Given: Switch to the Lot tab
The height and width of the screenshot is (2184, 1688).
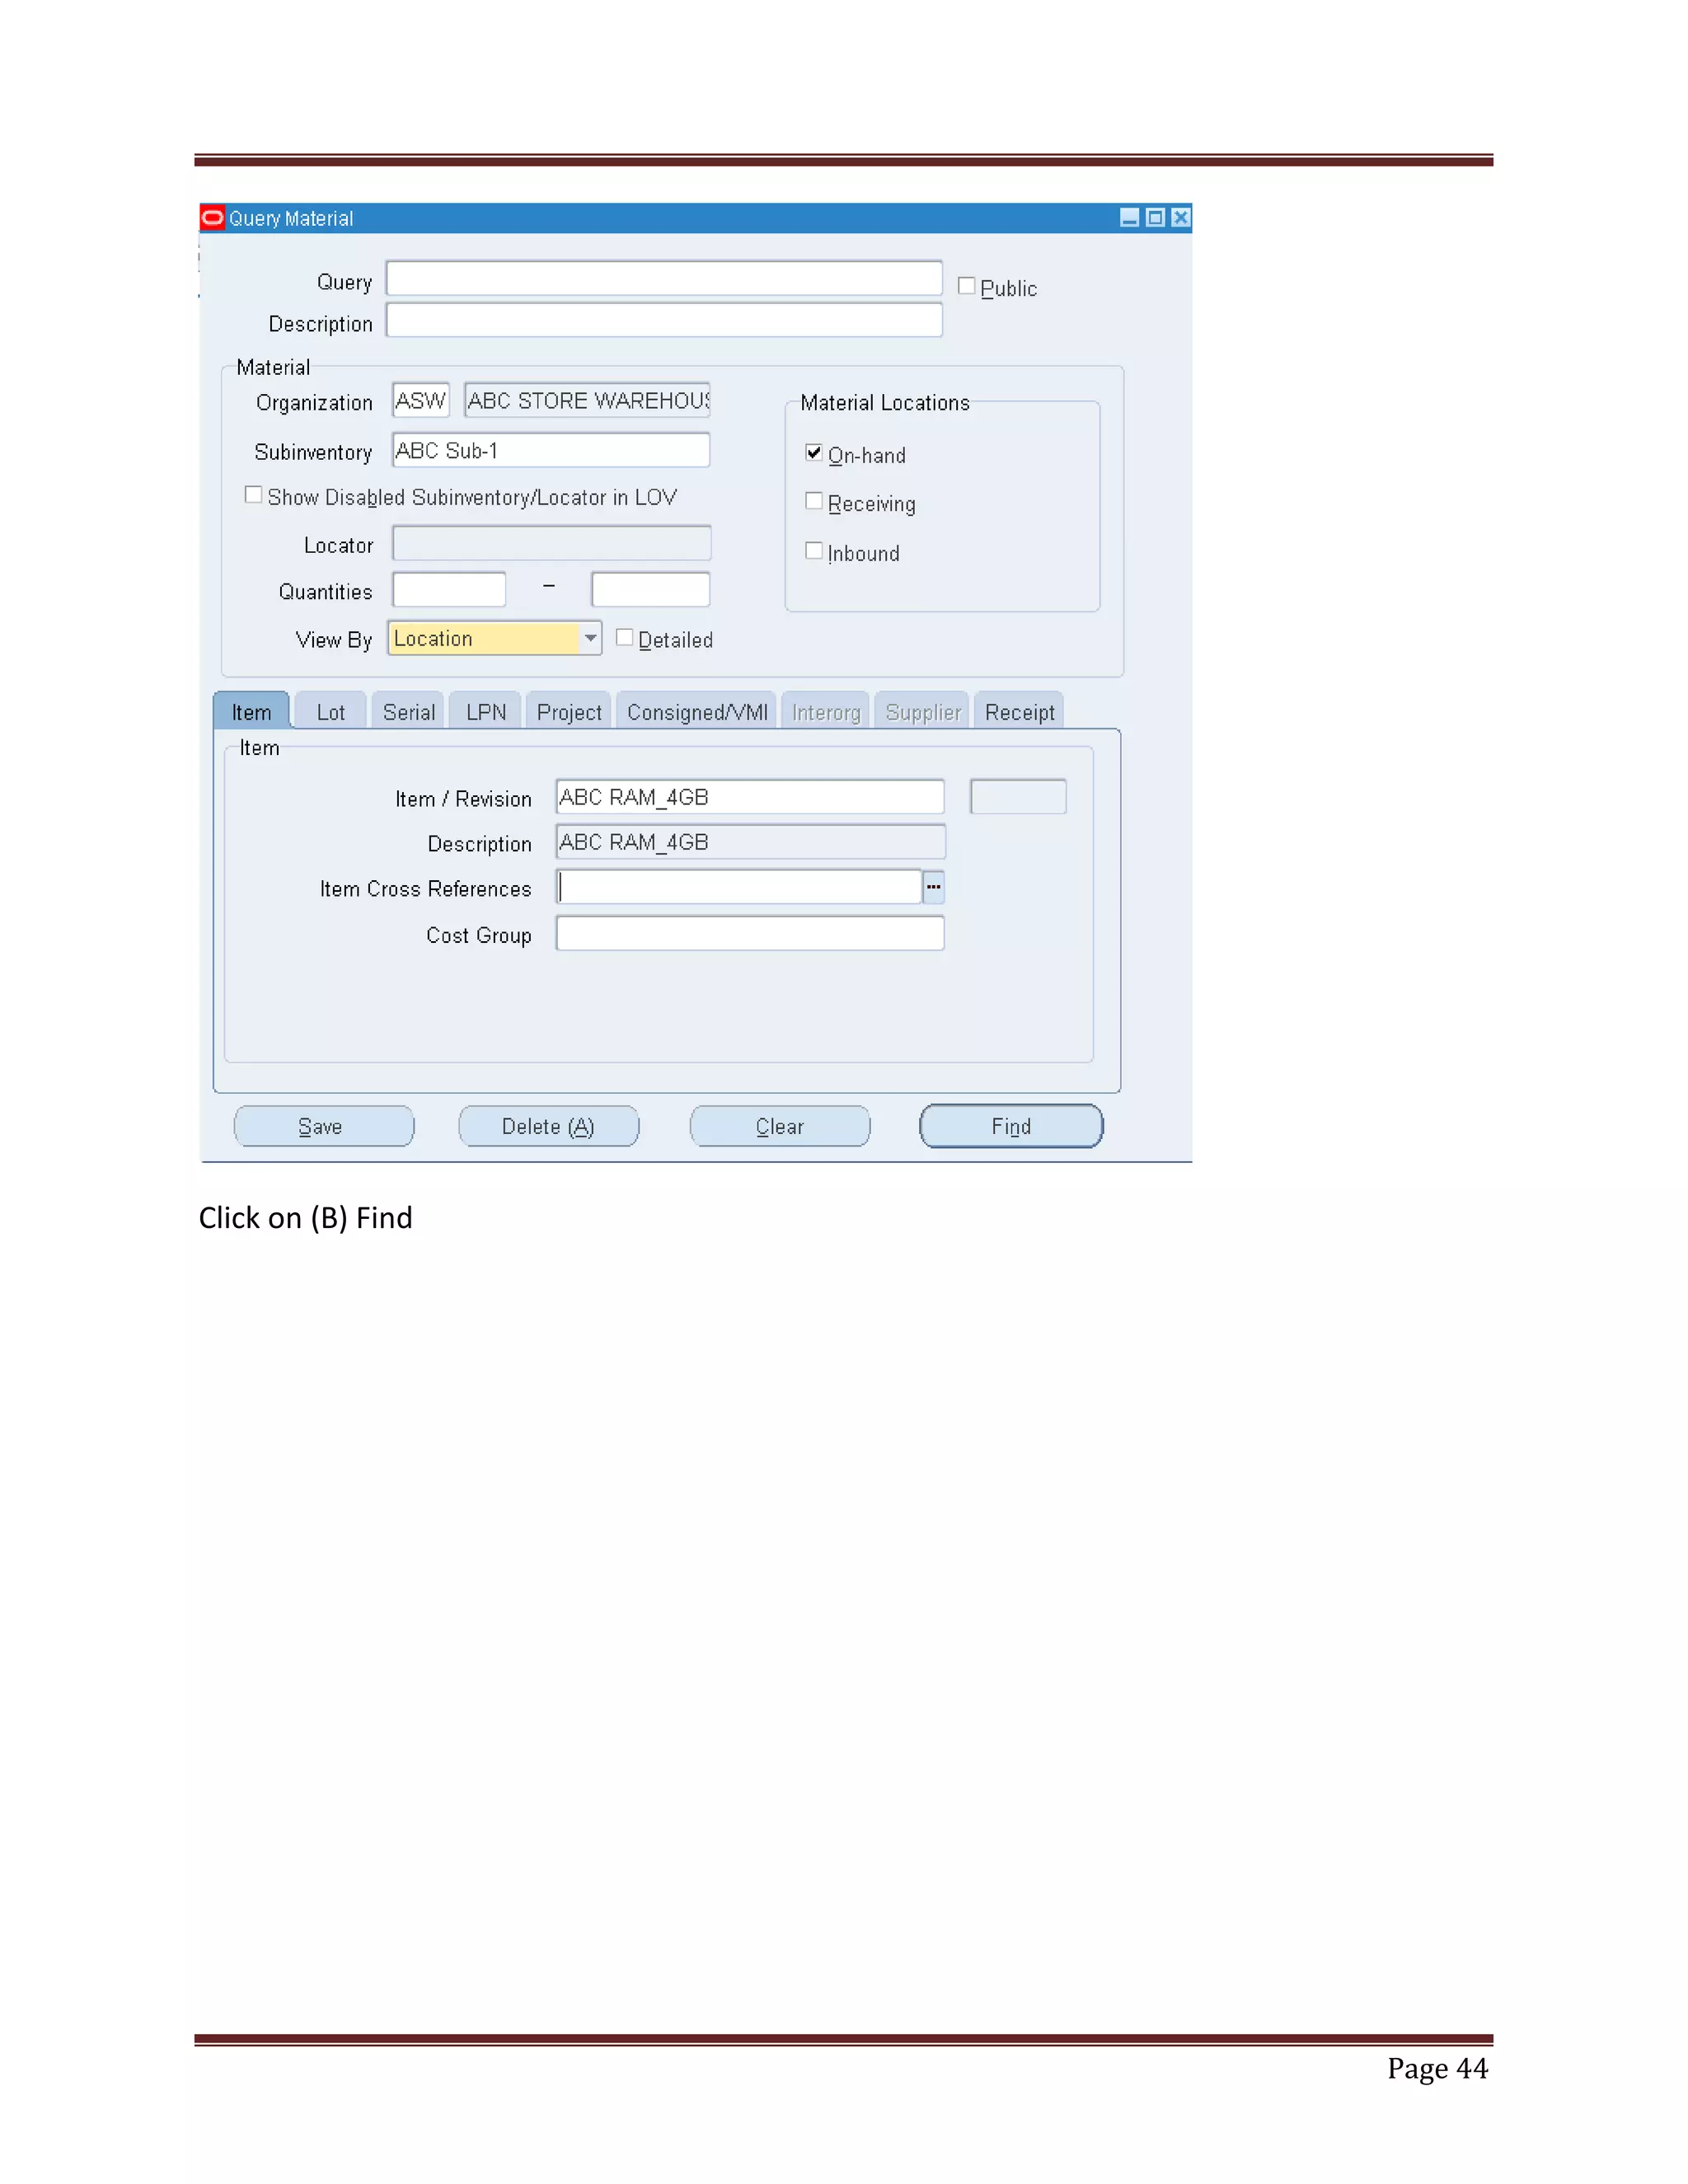Looking at the screenshot, I should (330, 712).
